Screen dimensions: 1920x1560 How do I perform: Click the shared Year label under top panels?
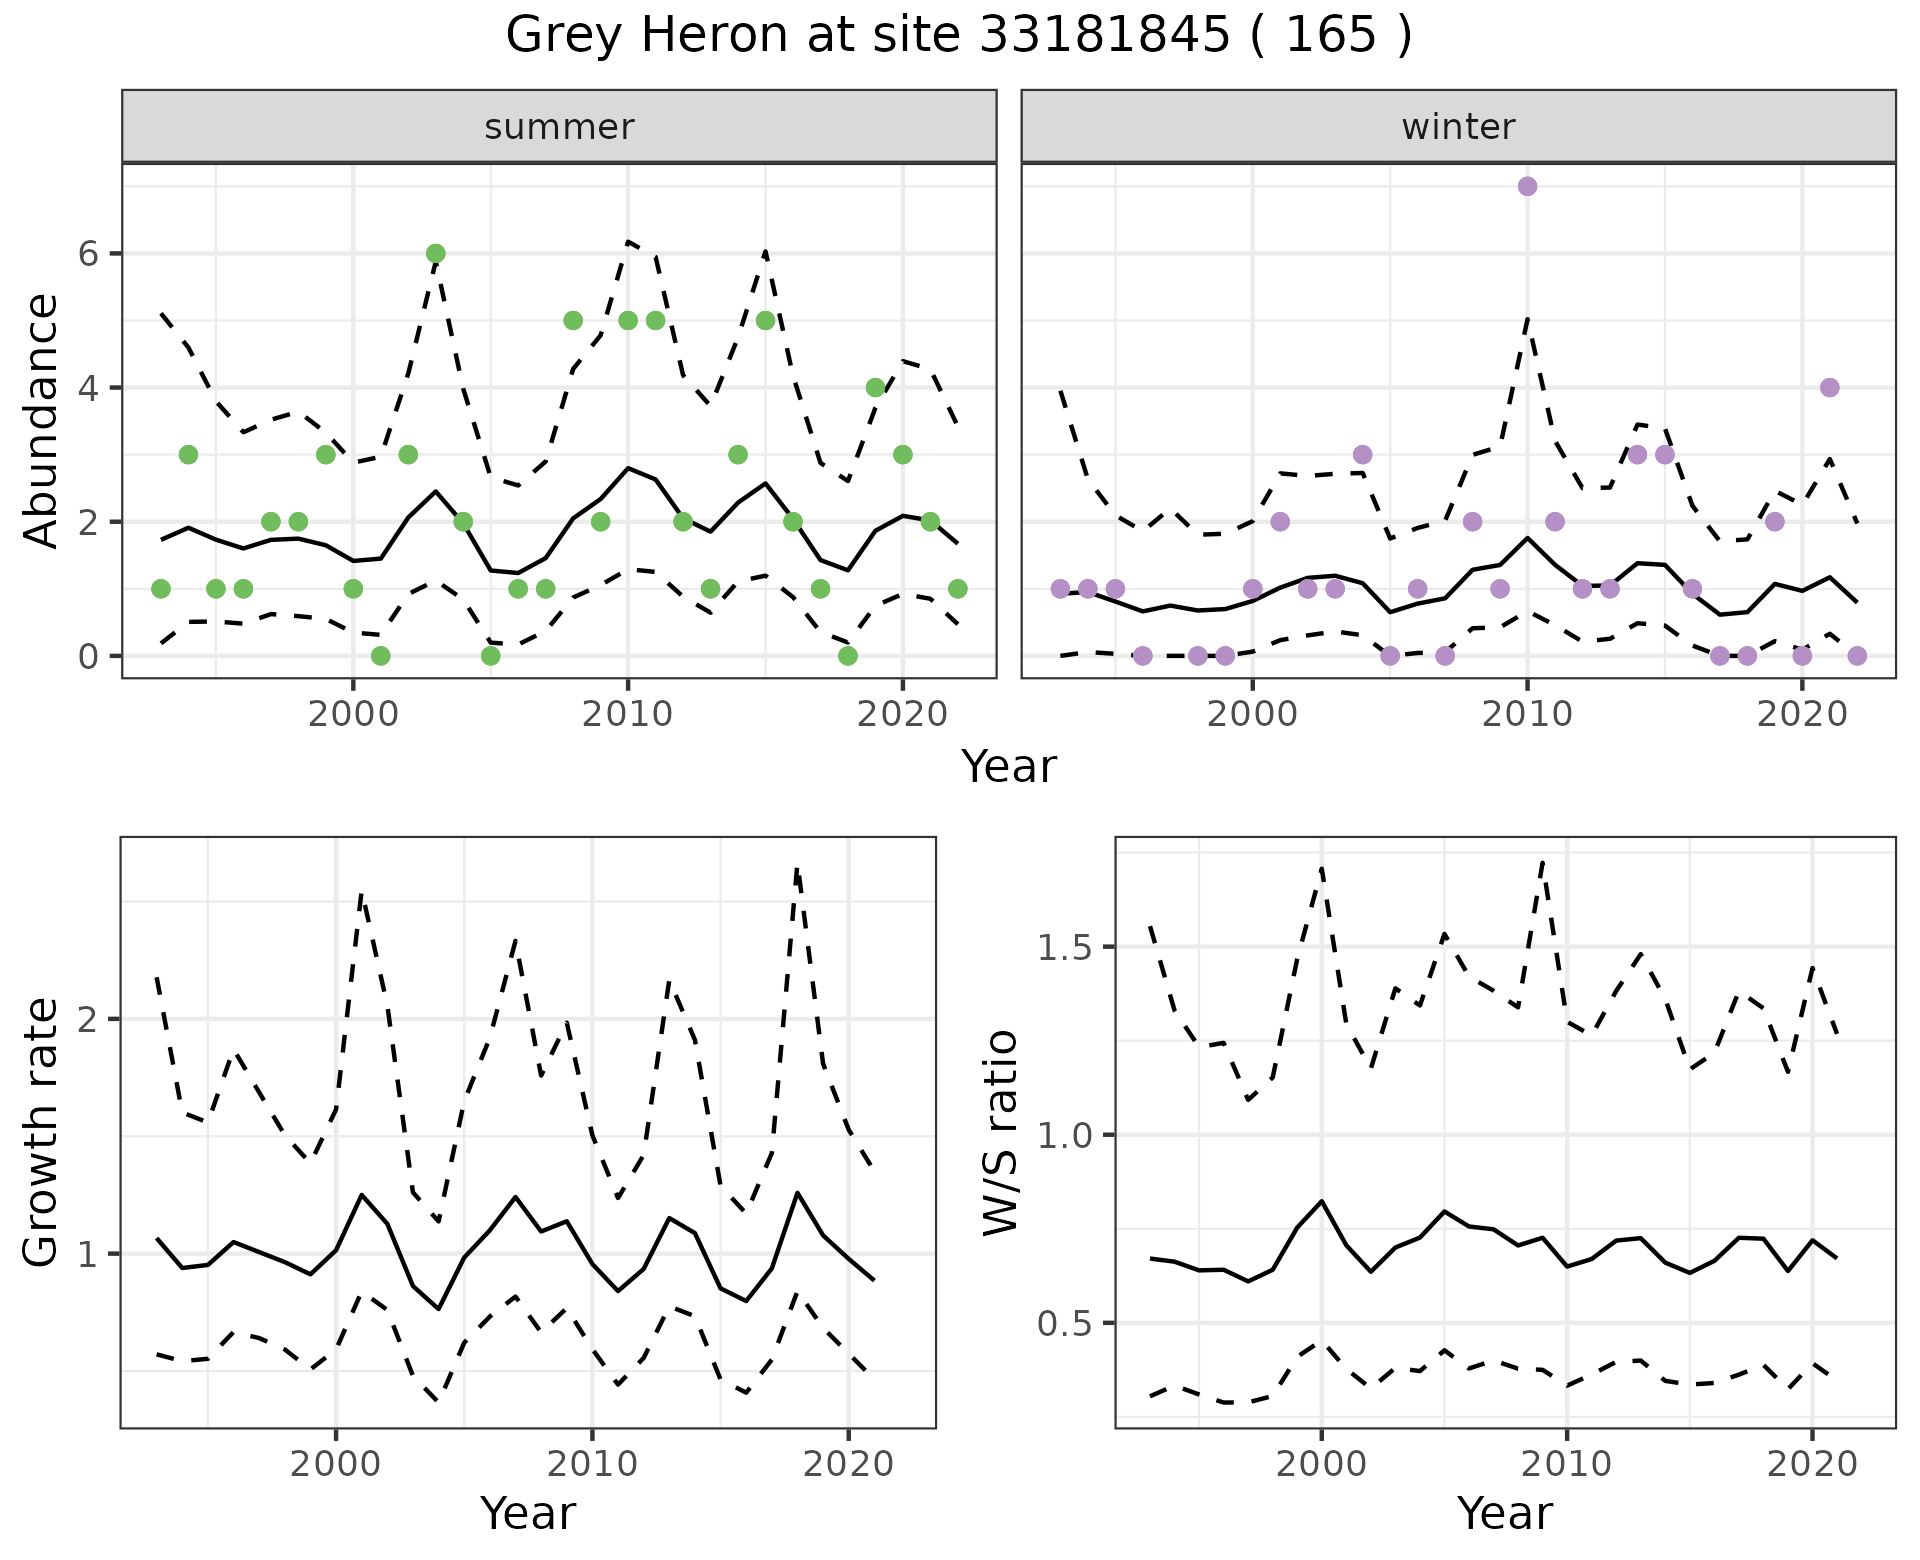(1008, 767)
